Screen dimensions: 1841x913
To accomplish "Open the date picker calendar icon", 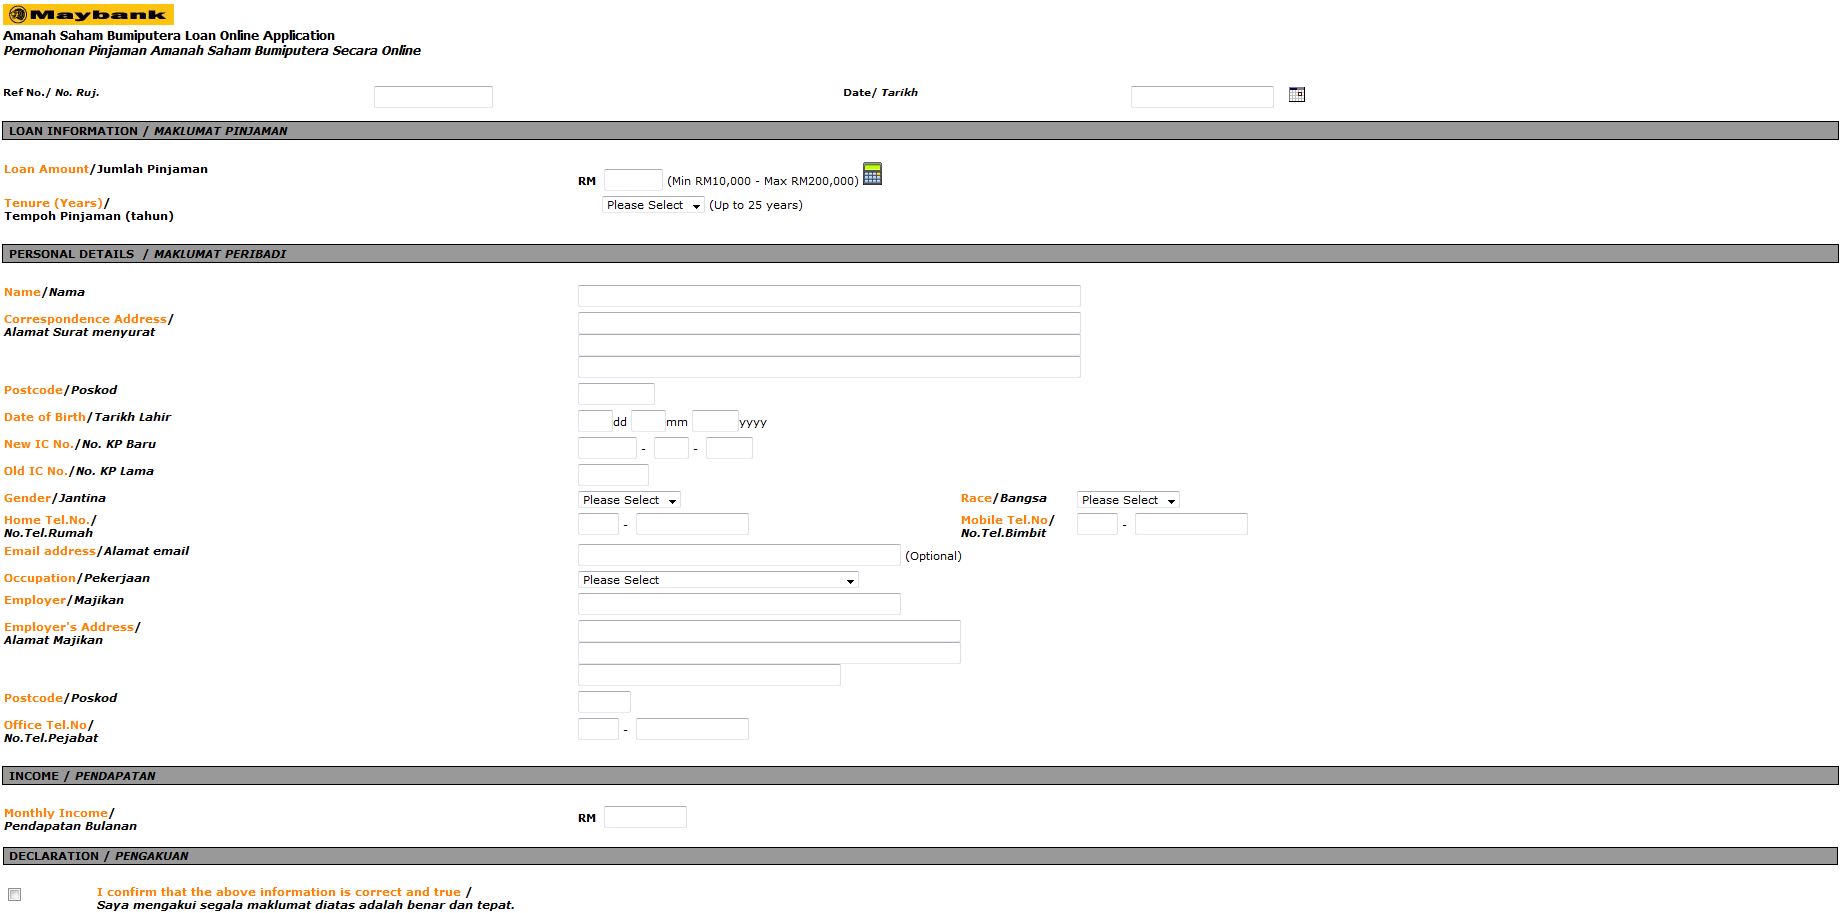I will (x=1296, y=95).
